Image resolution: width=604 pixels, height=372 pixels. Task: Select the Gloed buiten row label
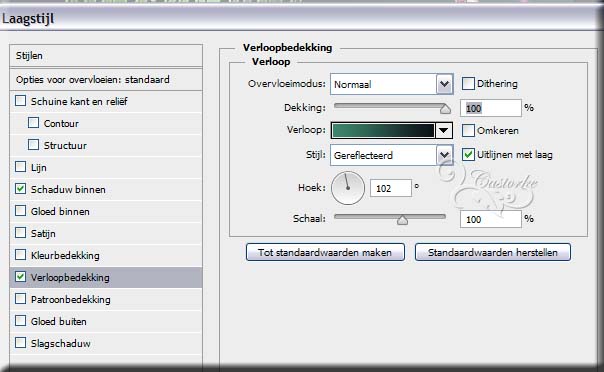click(59, 321)
